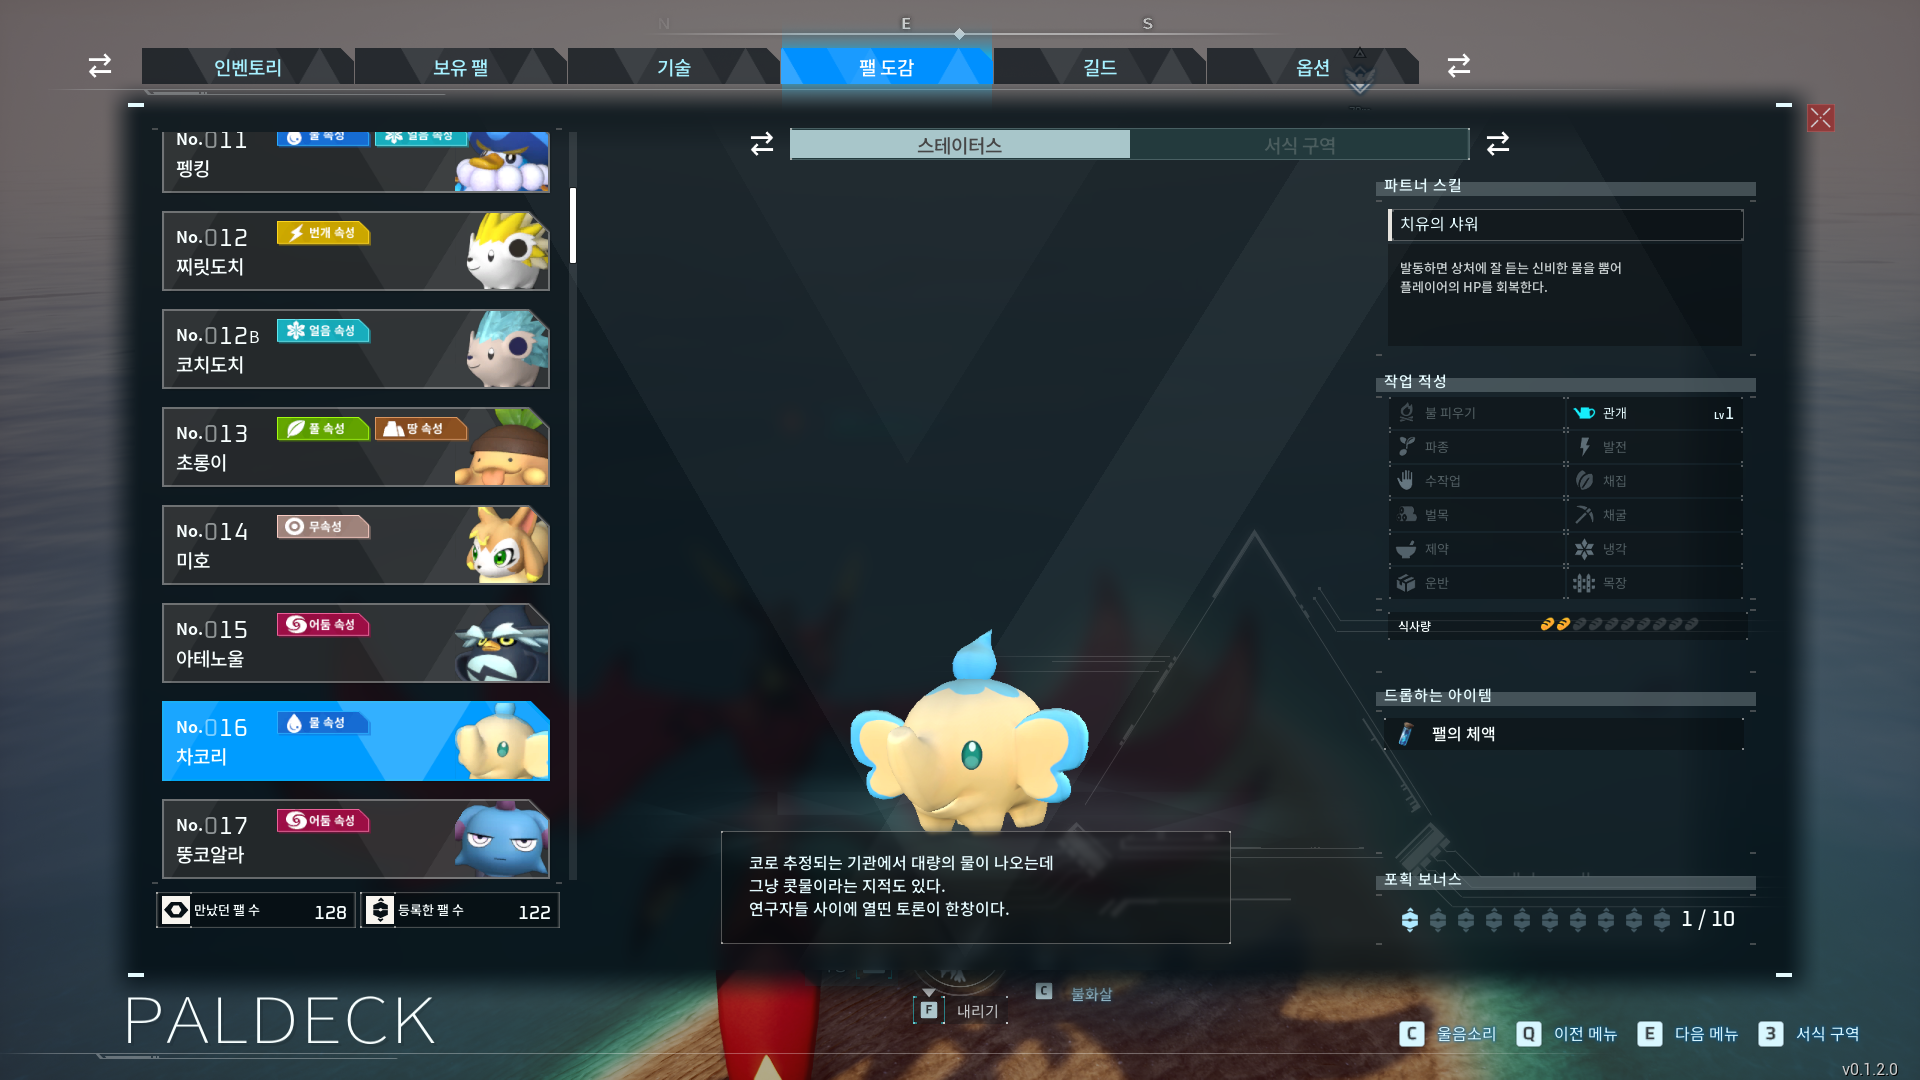Click swap arrows left of 스테이터스 tab
The width and height of the screenshot is (1920, 1080).
(762, 144)
